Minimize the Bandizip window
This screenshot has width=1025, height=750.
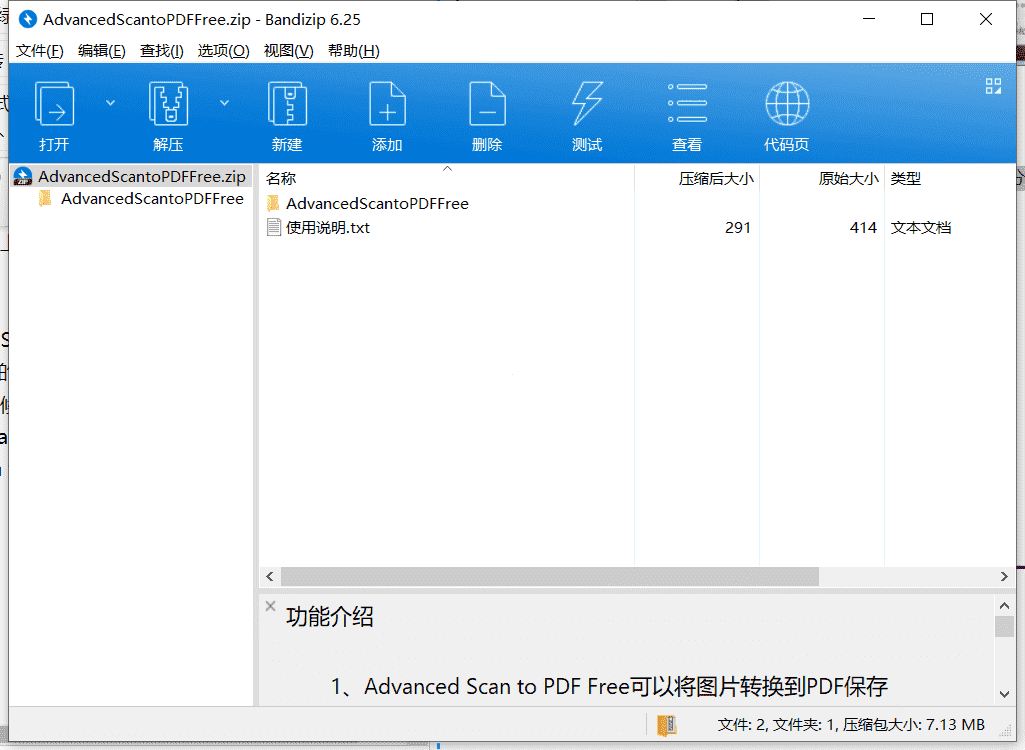pos(869,20)
